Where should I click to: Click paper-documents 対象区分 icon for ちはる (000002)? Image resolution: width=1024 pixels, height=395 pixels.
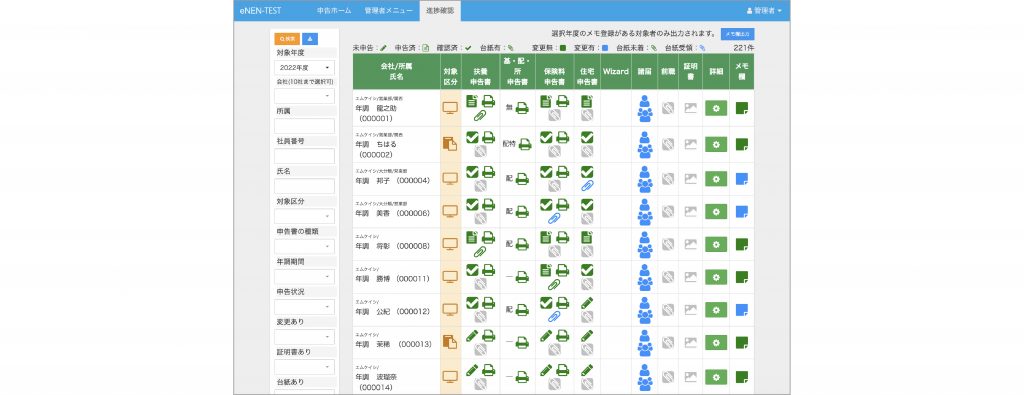[450, 144]
